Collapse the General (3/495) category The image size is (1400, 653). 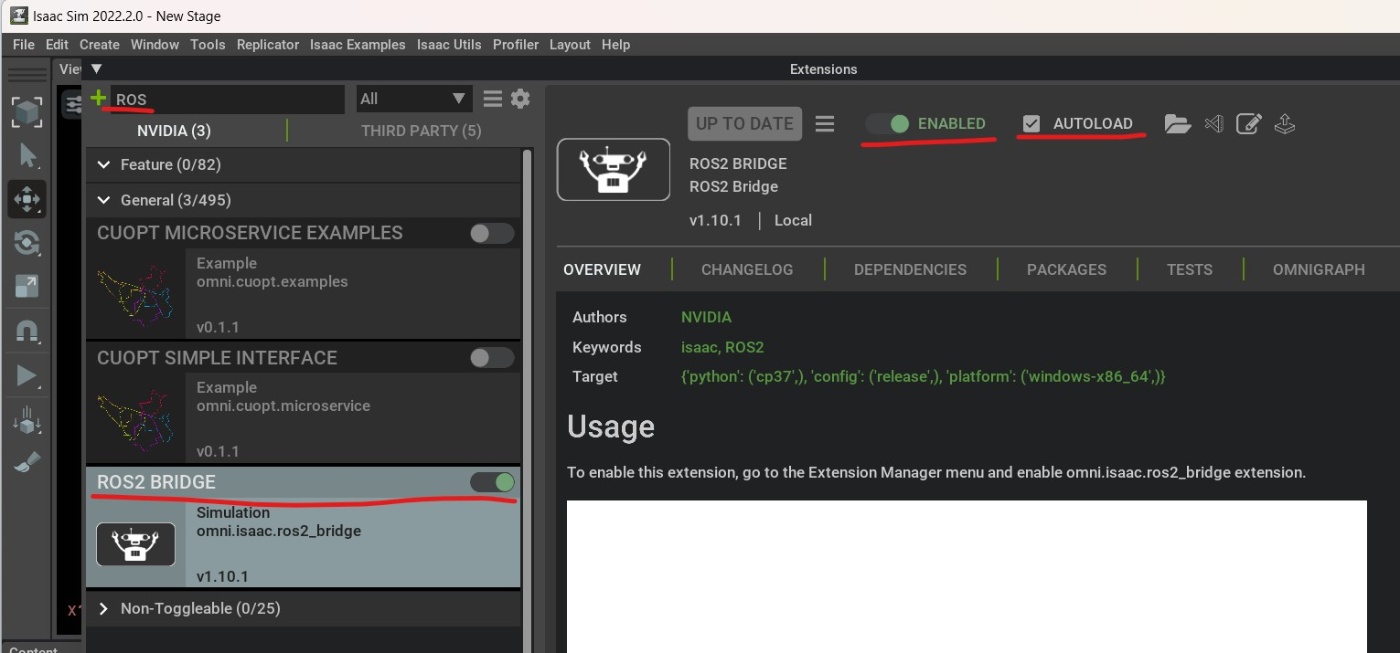click(x=103, y=200)
